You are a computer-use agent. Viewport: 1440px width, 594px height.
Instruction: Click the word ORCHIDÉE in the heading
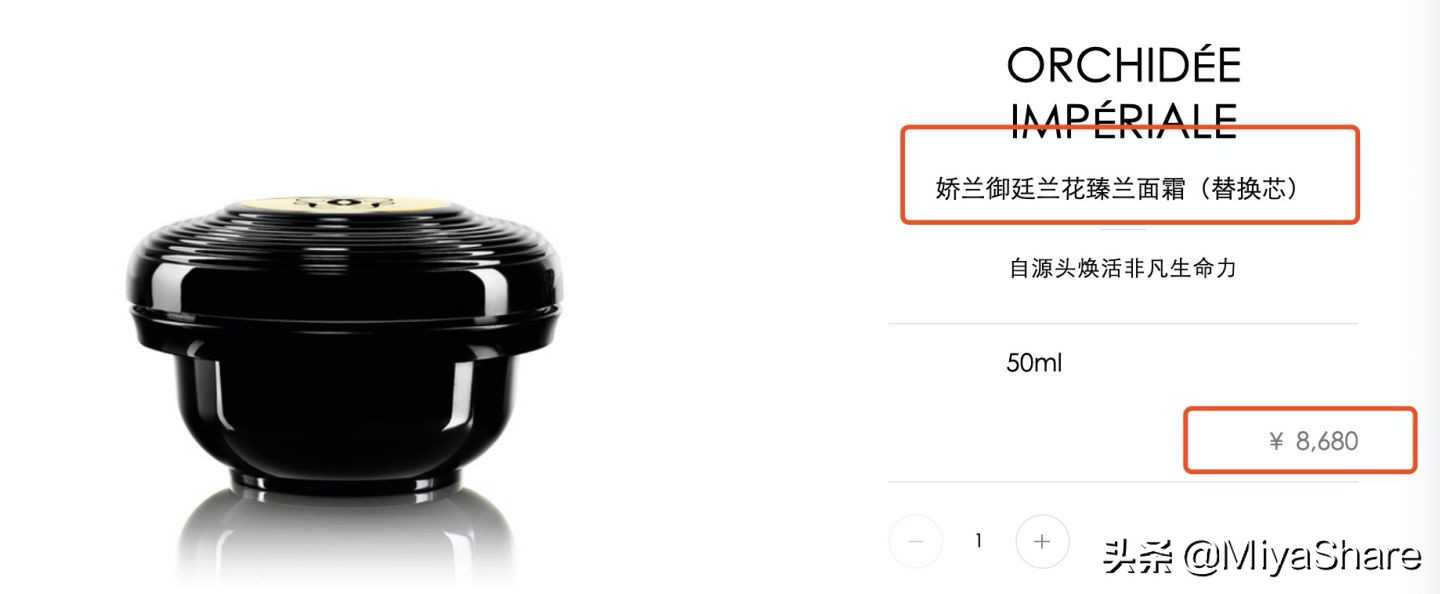point(1123,65)
